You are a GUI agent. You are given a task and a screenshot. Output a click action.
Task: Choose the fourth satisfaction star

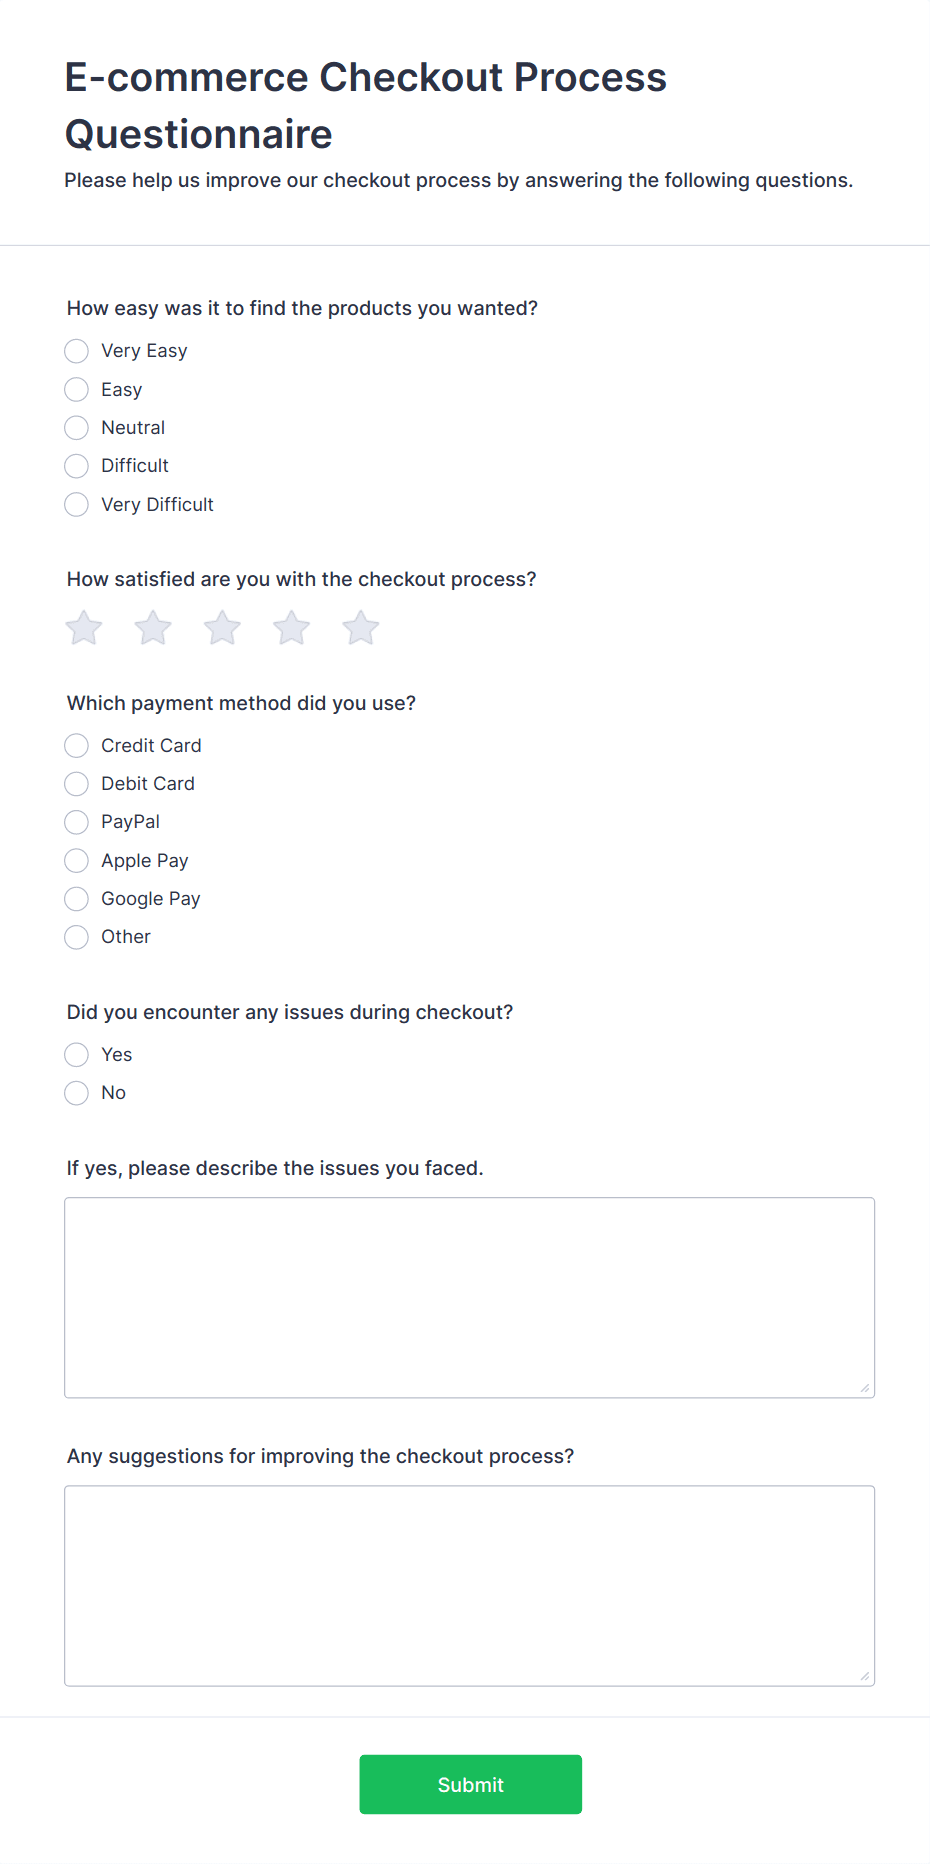pyautogui.click(x=292, y=628)
